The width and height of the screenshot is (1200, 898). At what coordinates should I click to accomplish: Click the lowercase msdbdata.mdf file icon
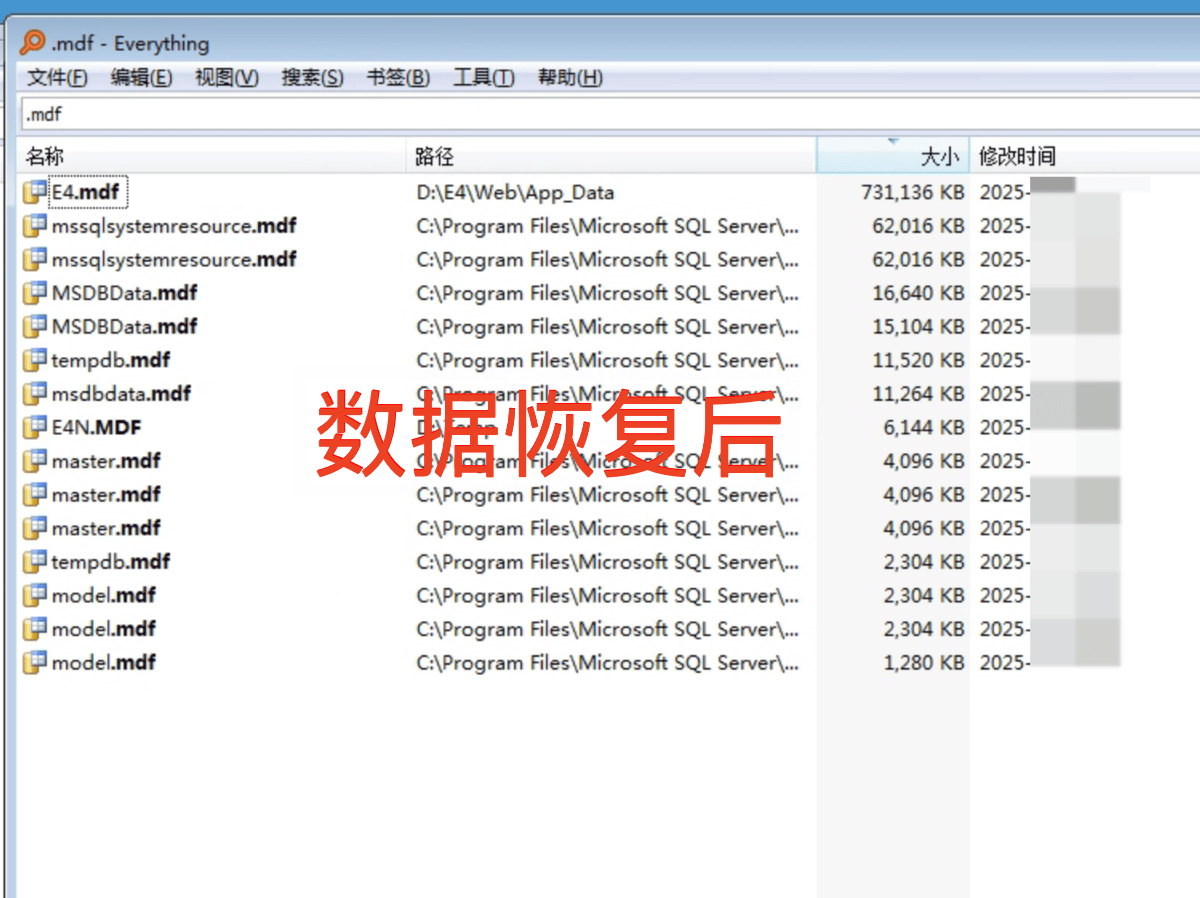coord(36,394)
